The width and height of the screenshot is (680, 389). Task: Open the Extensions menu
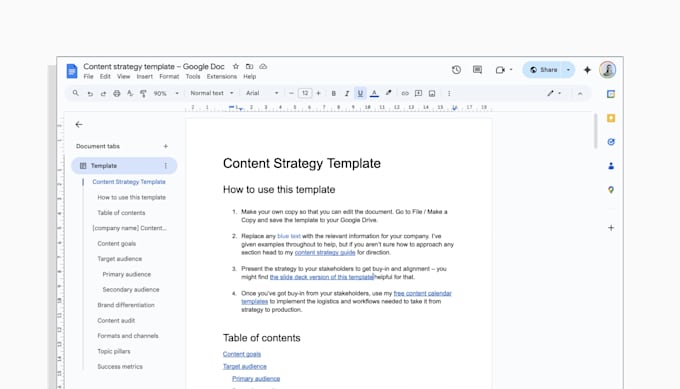[222, 77]
